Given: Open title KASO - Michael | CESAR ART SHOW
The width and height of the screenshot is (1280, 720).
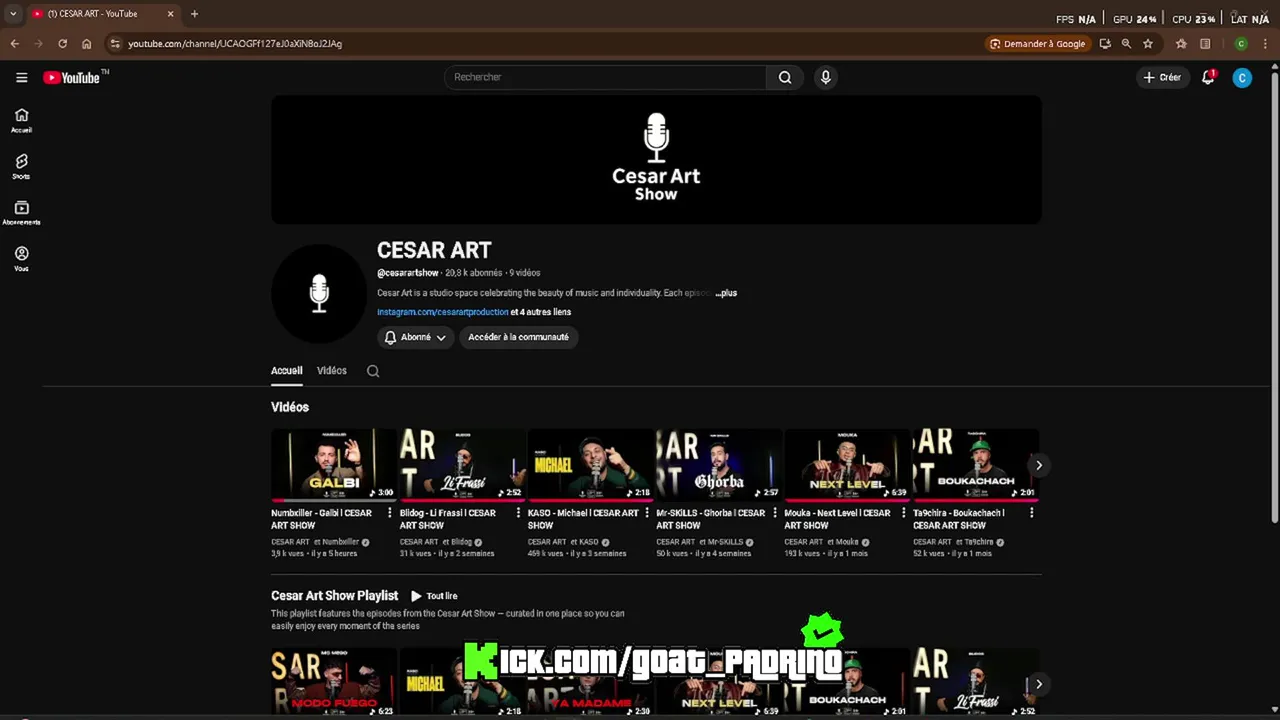Looking at the screenshot, I should tap(583, 519).
